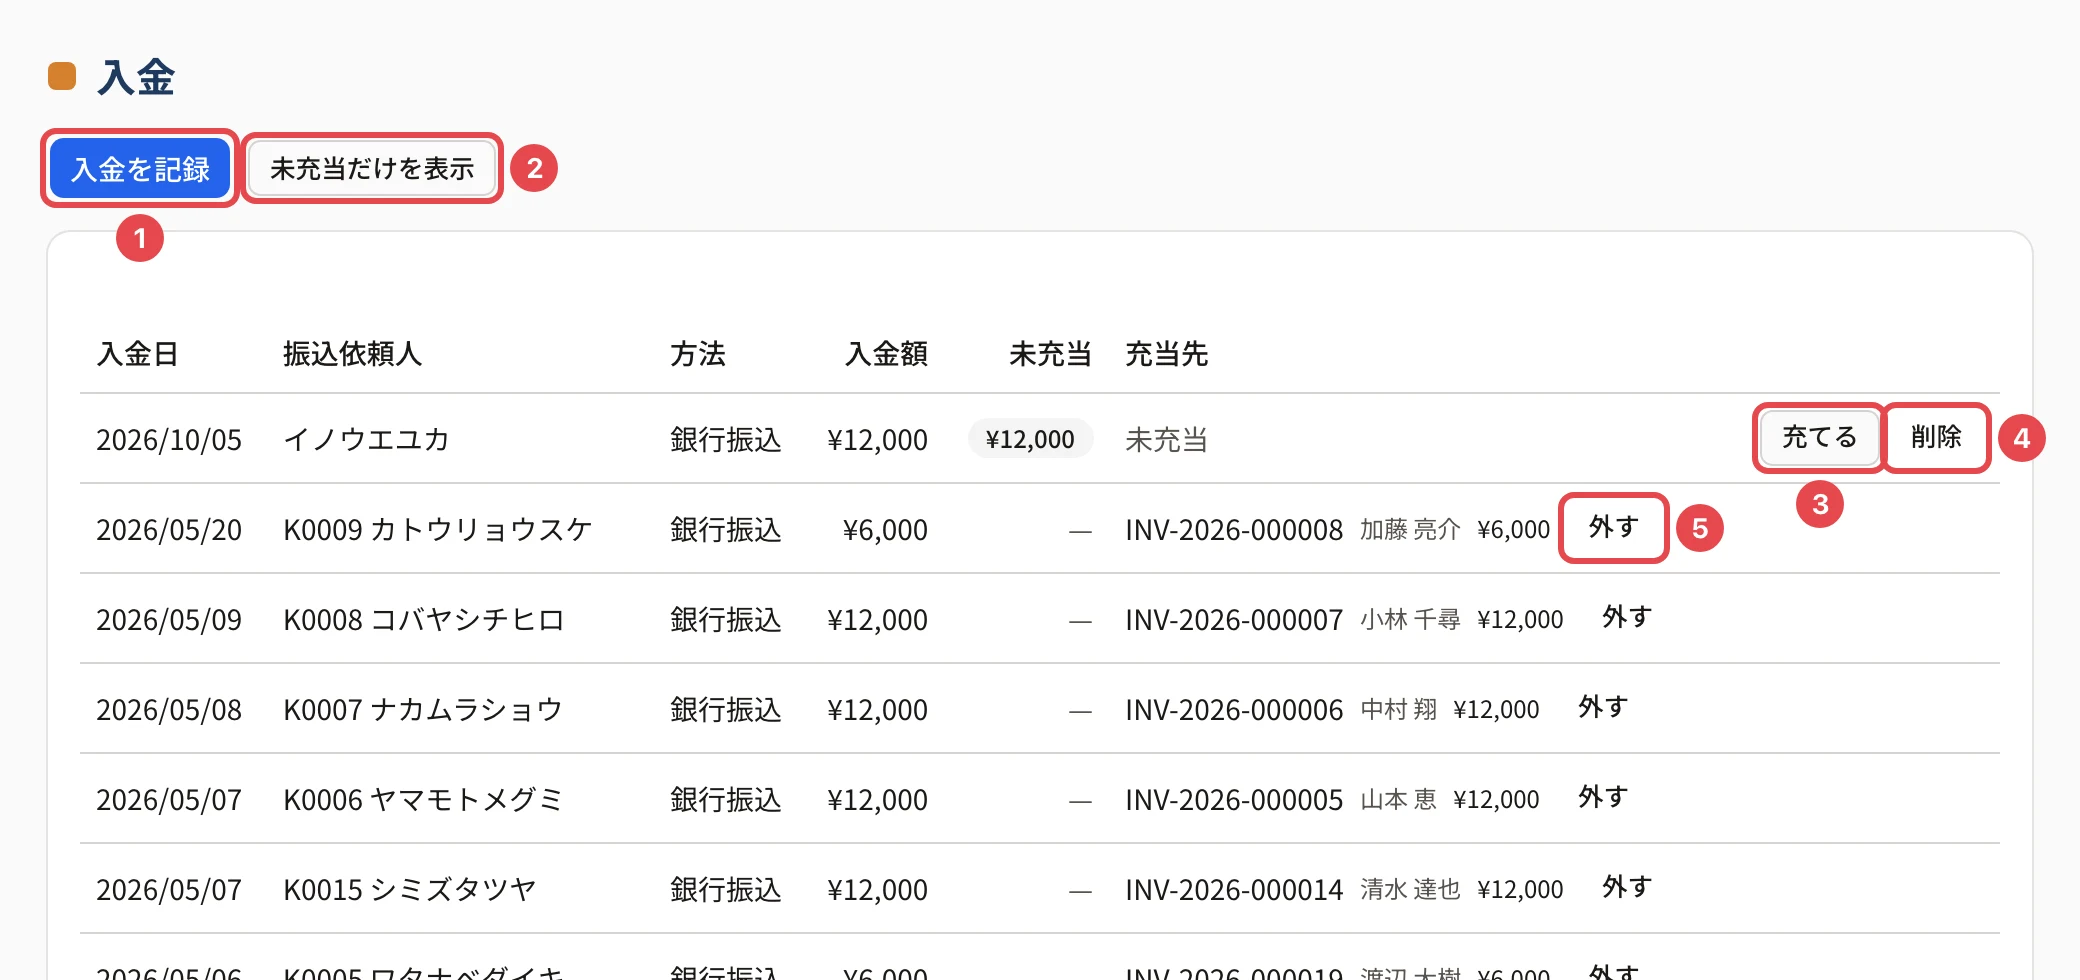This screenshot has height=980, width=2080.
Task: Click date 2026/10/05
Action: pyautogui.click(x=169, y=440)
